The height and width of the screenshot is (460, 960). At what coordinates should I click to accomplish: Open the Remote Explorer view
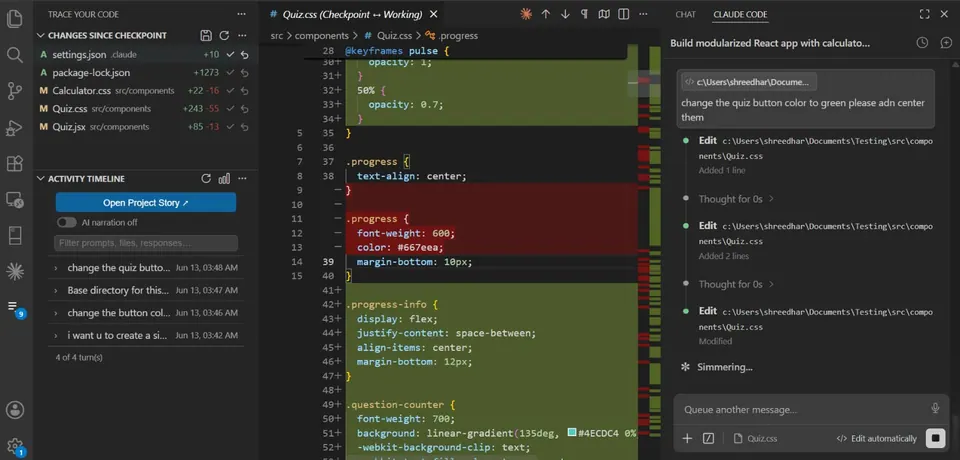15,200
